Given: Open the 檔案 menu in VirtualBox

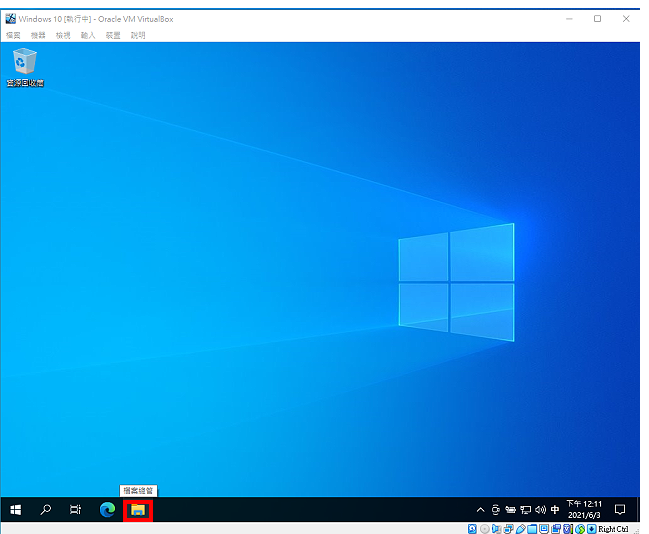Looking at the screenshot, I should point(13,35).
